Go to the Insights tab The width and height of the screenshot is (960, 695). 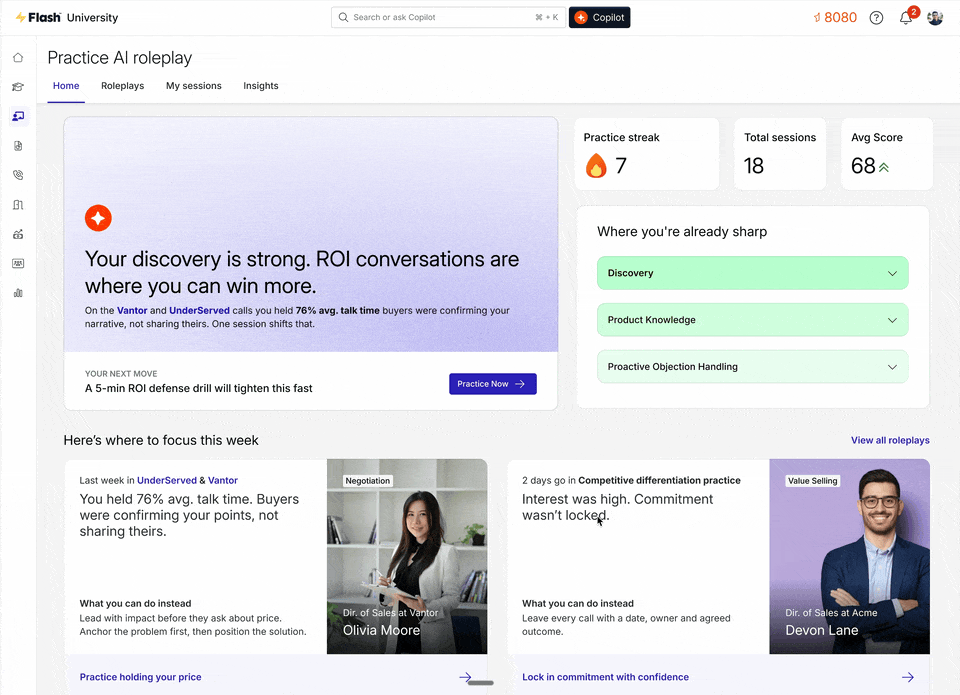point(261,86)
